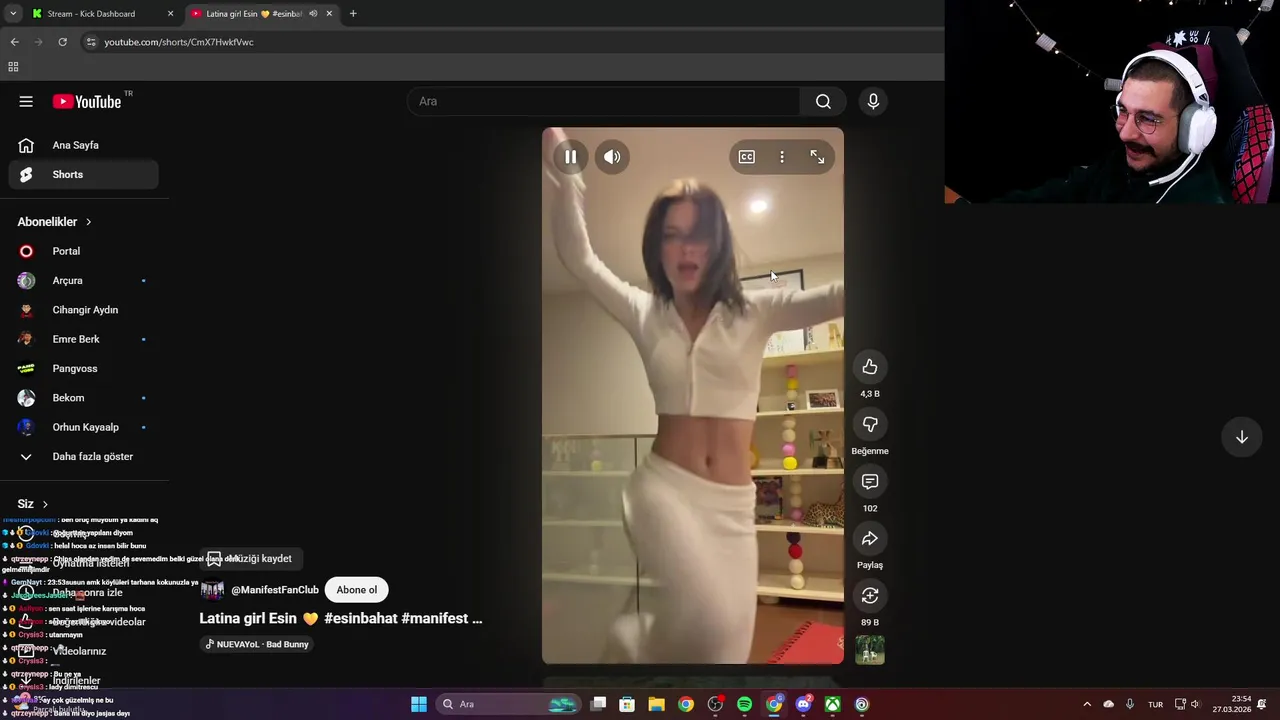Image resolution: width=1280 pixels, height=720 pixels.
Task: Go back in browser
Action: [14, 42]
